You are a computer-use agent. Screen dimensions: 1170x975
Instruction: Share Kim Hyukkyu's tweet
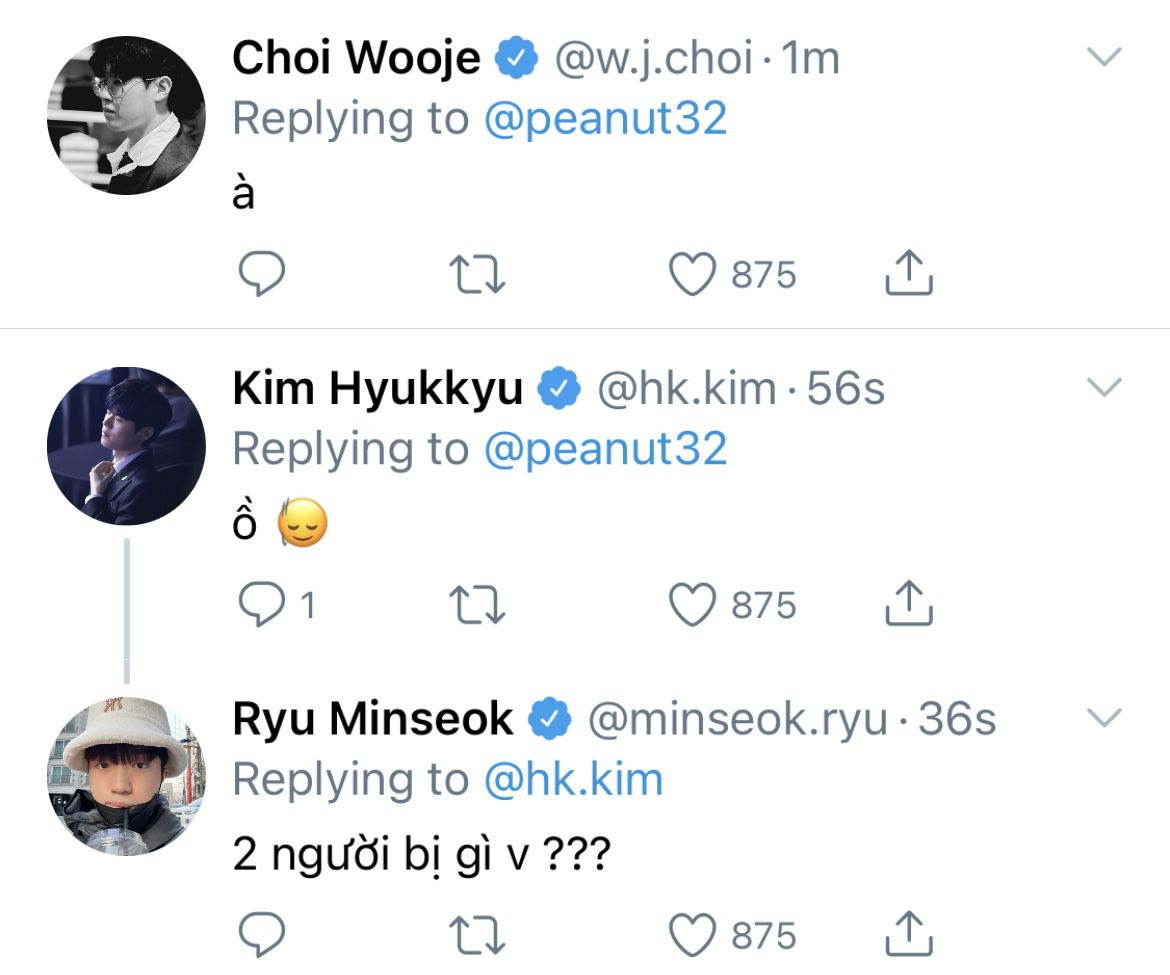pyautogui.click(x=909, y=602)
